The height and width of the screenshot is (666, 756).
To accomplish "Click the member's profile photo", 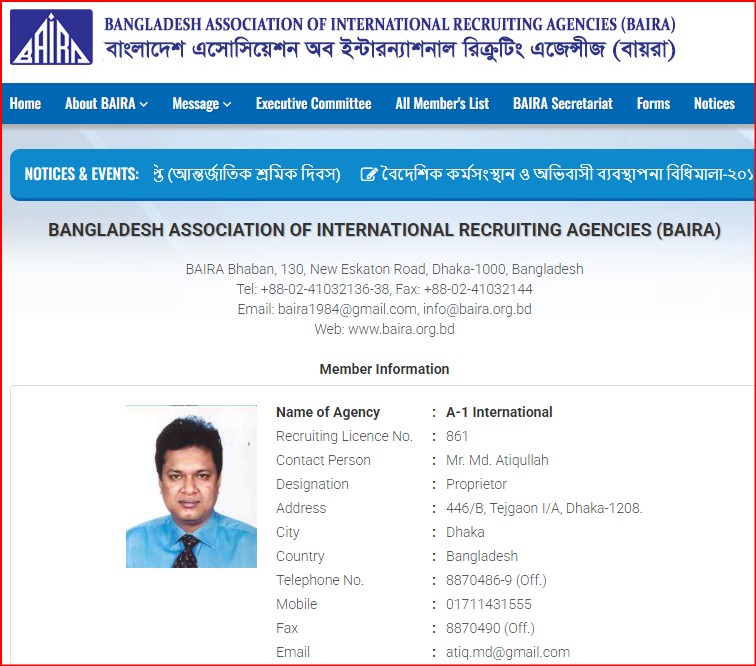I will coord(177,487).
